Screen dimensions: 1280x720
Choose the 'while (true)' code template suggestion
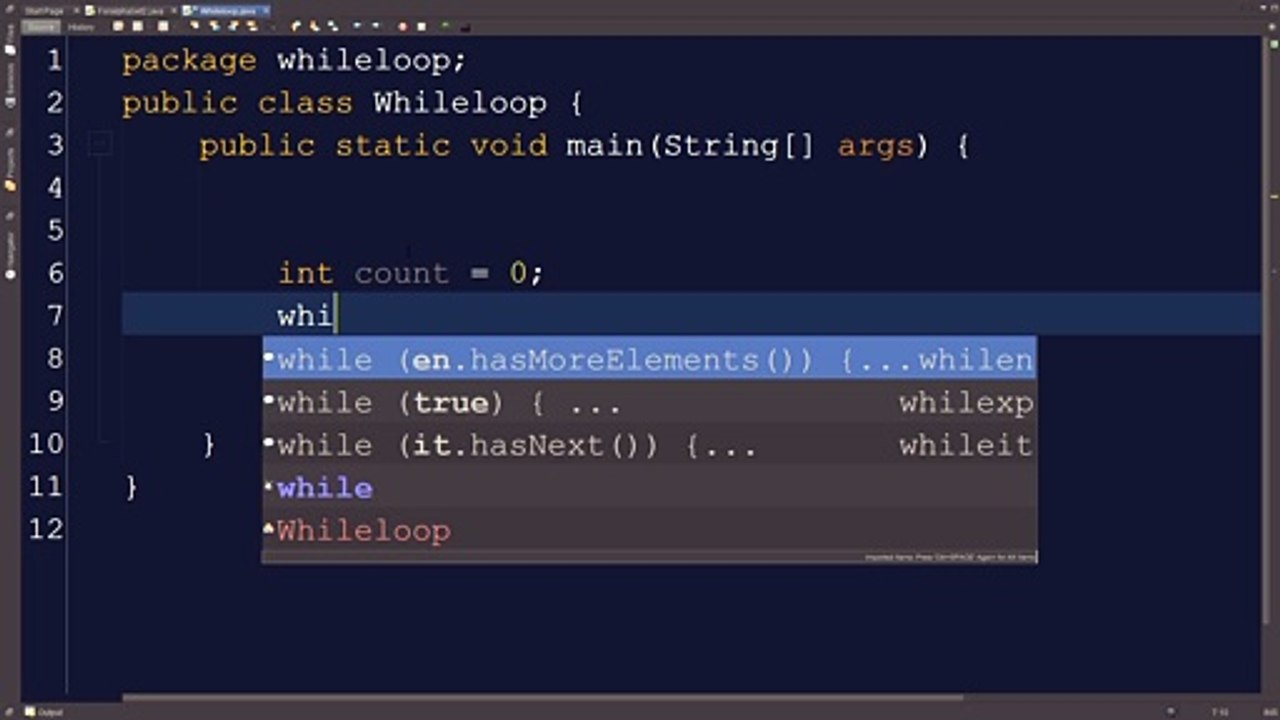pyautogui.click(x=649, y=402)
